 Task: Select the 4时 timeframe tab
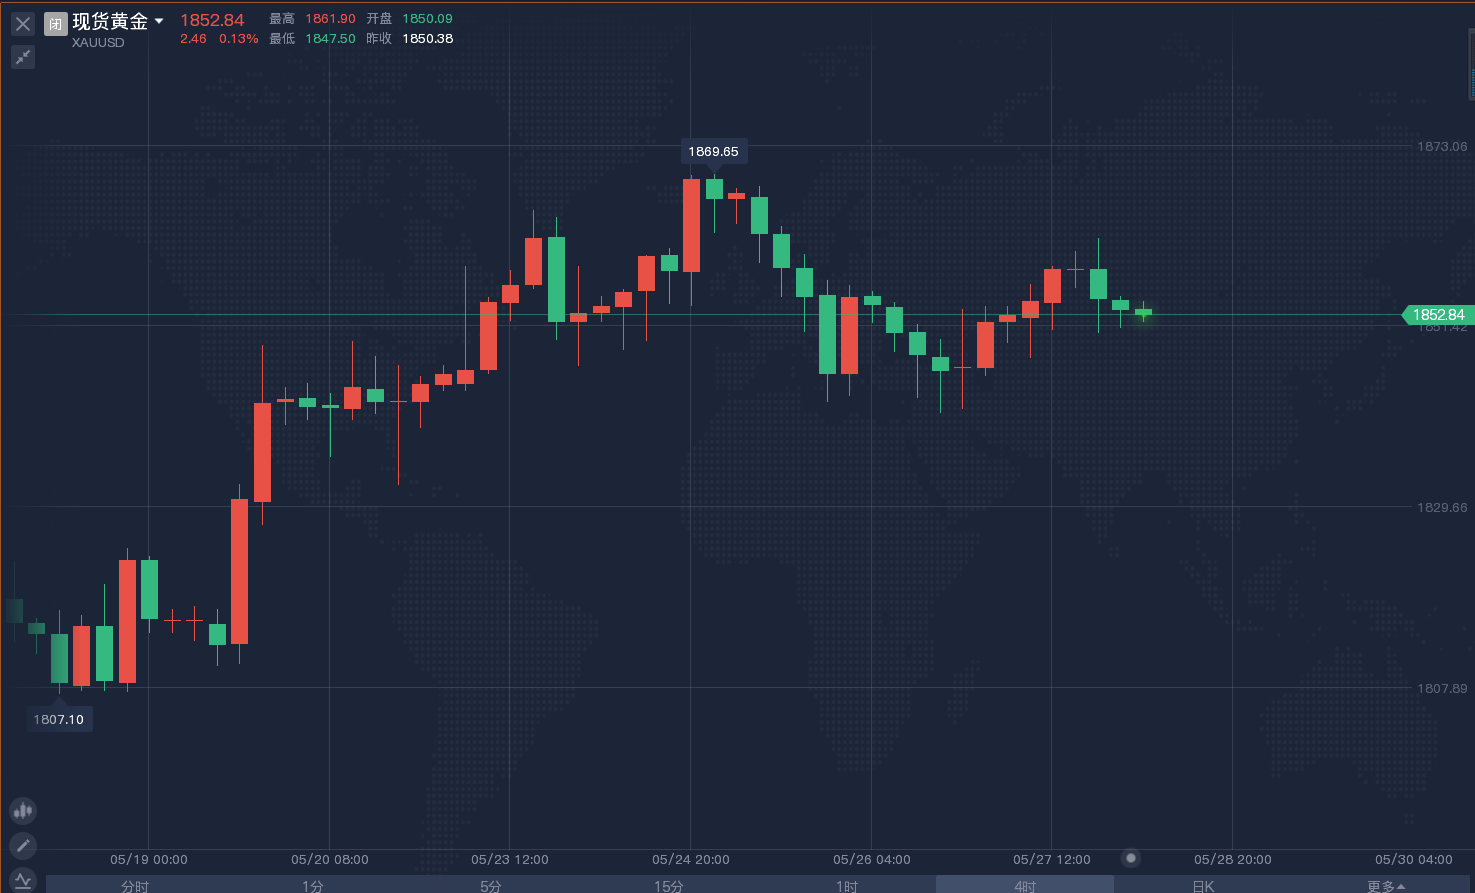tap(1025, 885)
